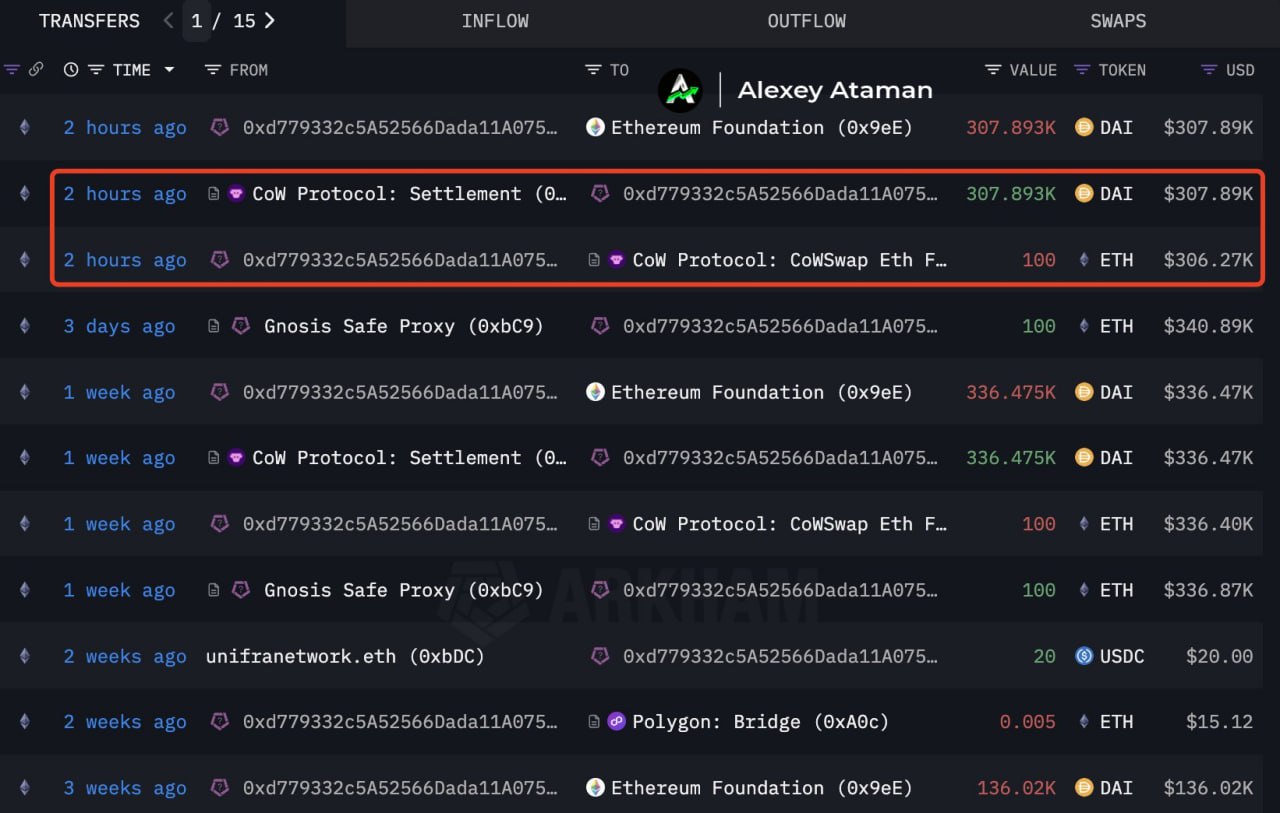
Task: Open the FROM column filter
Action: coord(249,70)
